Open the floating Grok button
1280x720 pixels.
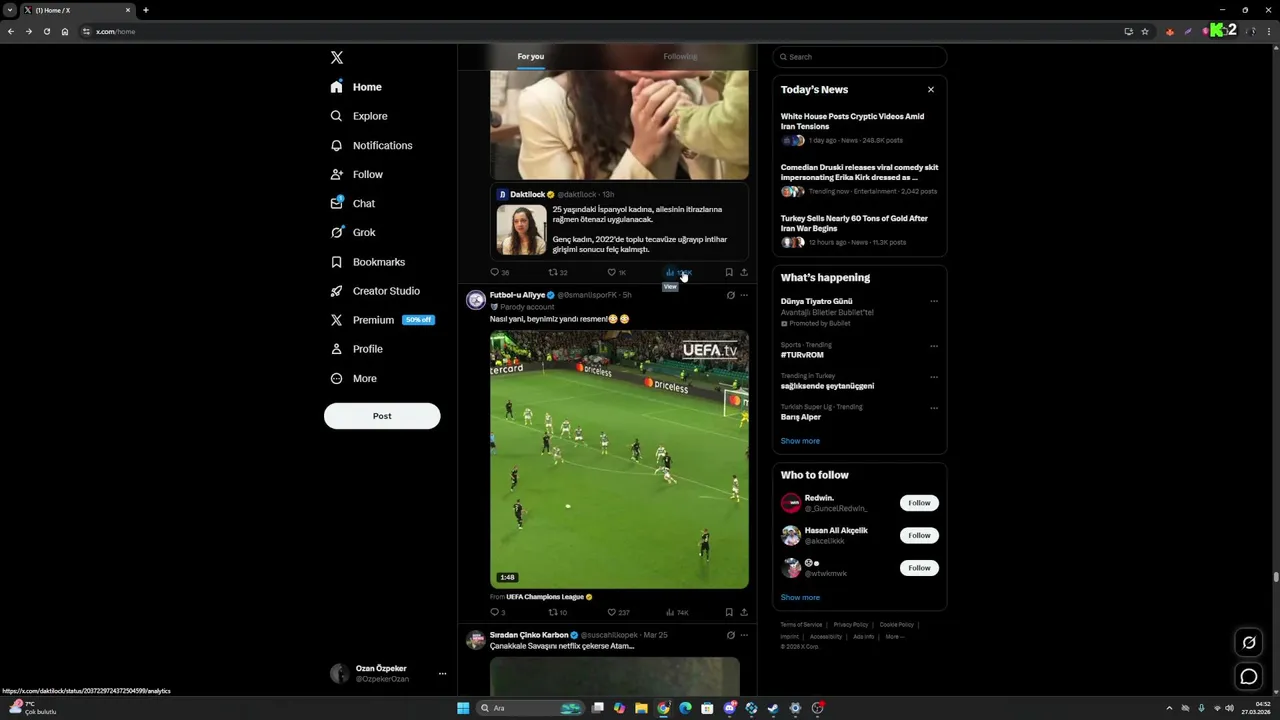point(1249,643)
